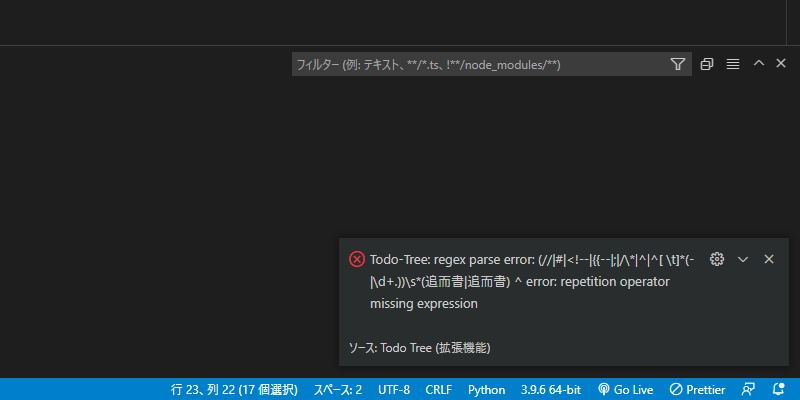This screenshot has height=400, width=800.
Task: Close the bottom panel
Action: click(x=781, y=63)
